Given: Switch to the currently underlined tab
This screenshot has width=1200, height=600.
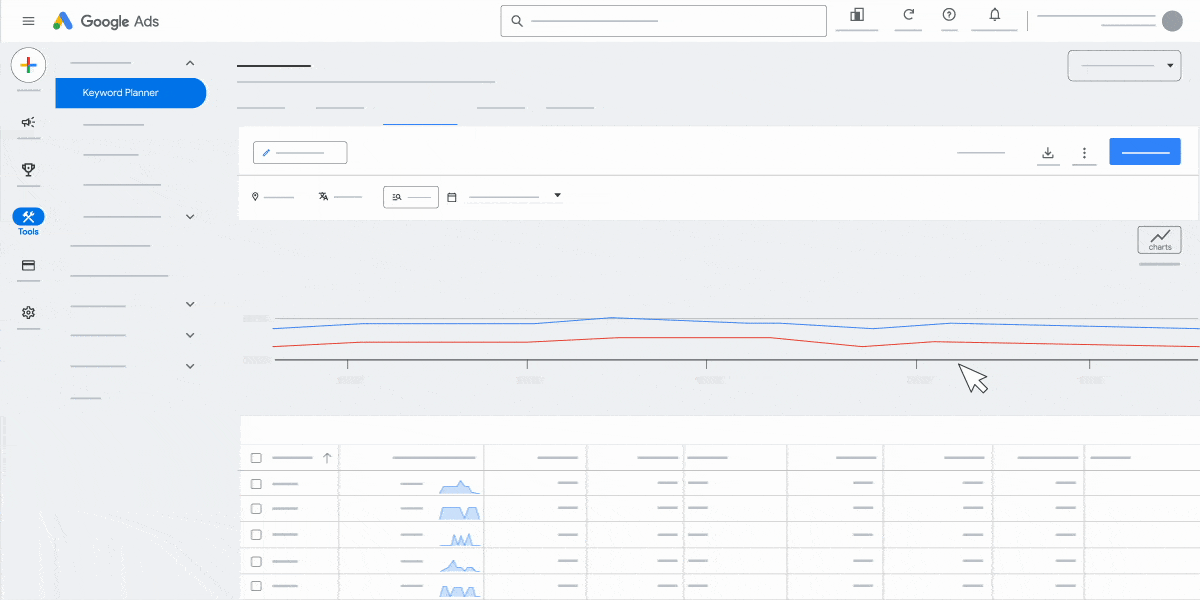Looking at the screenshot, I should 420,110.
